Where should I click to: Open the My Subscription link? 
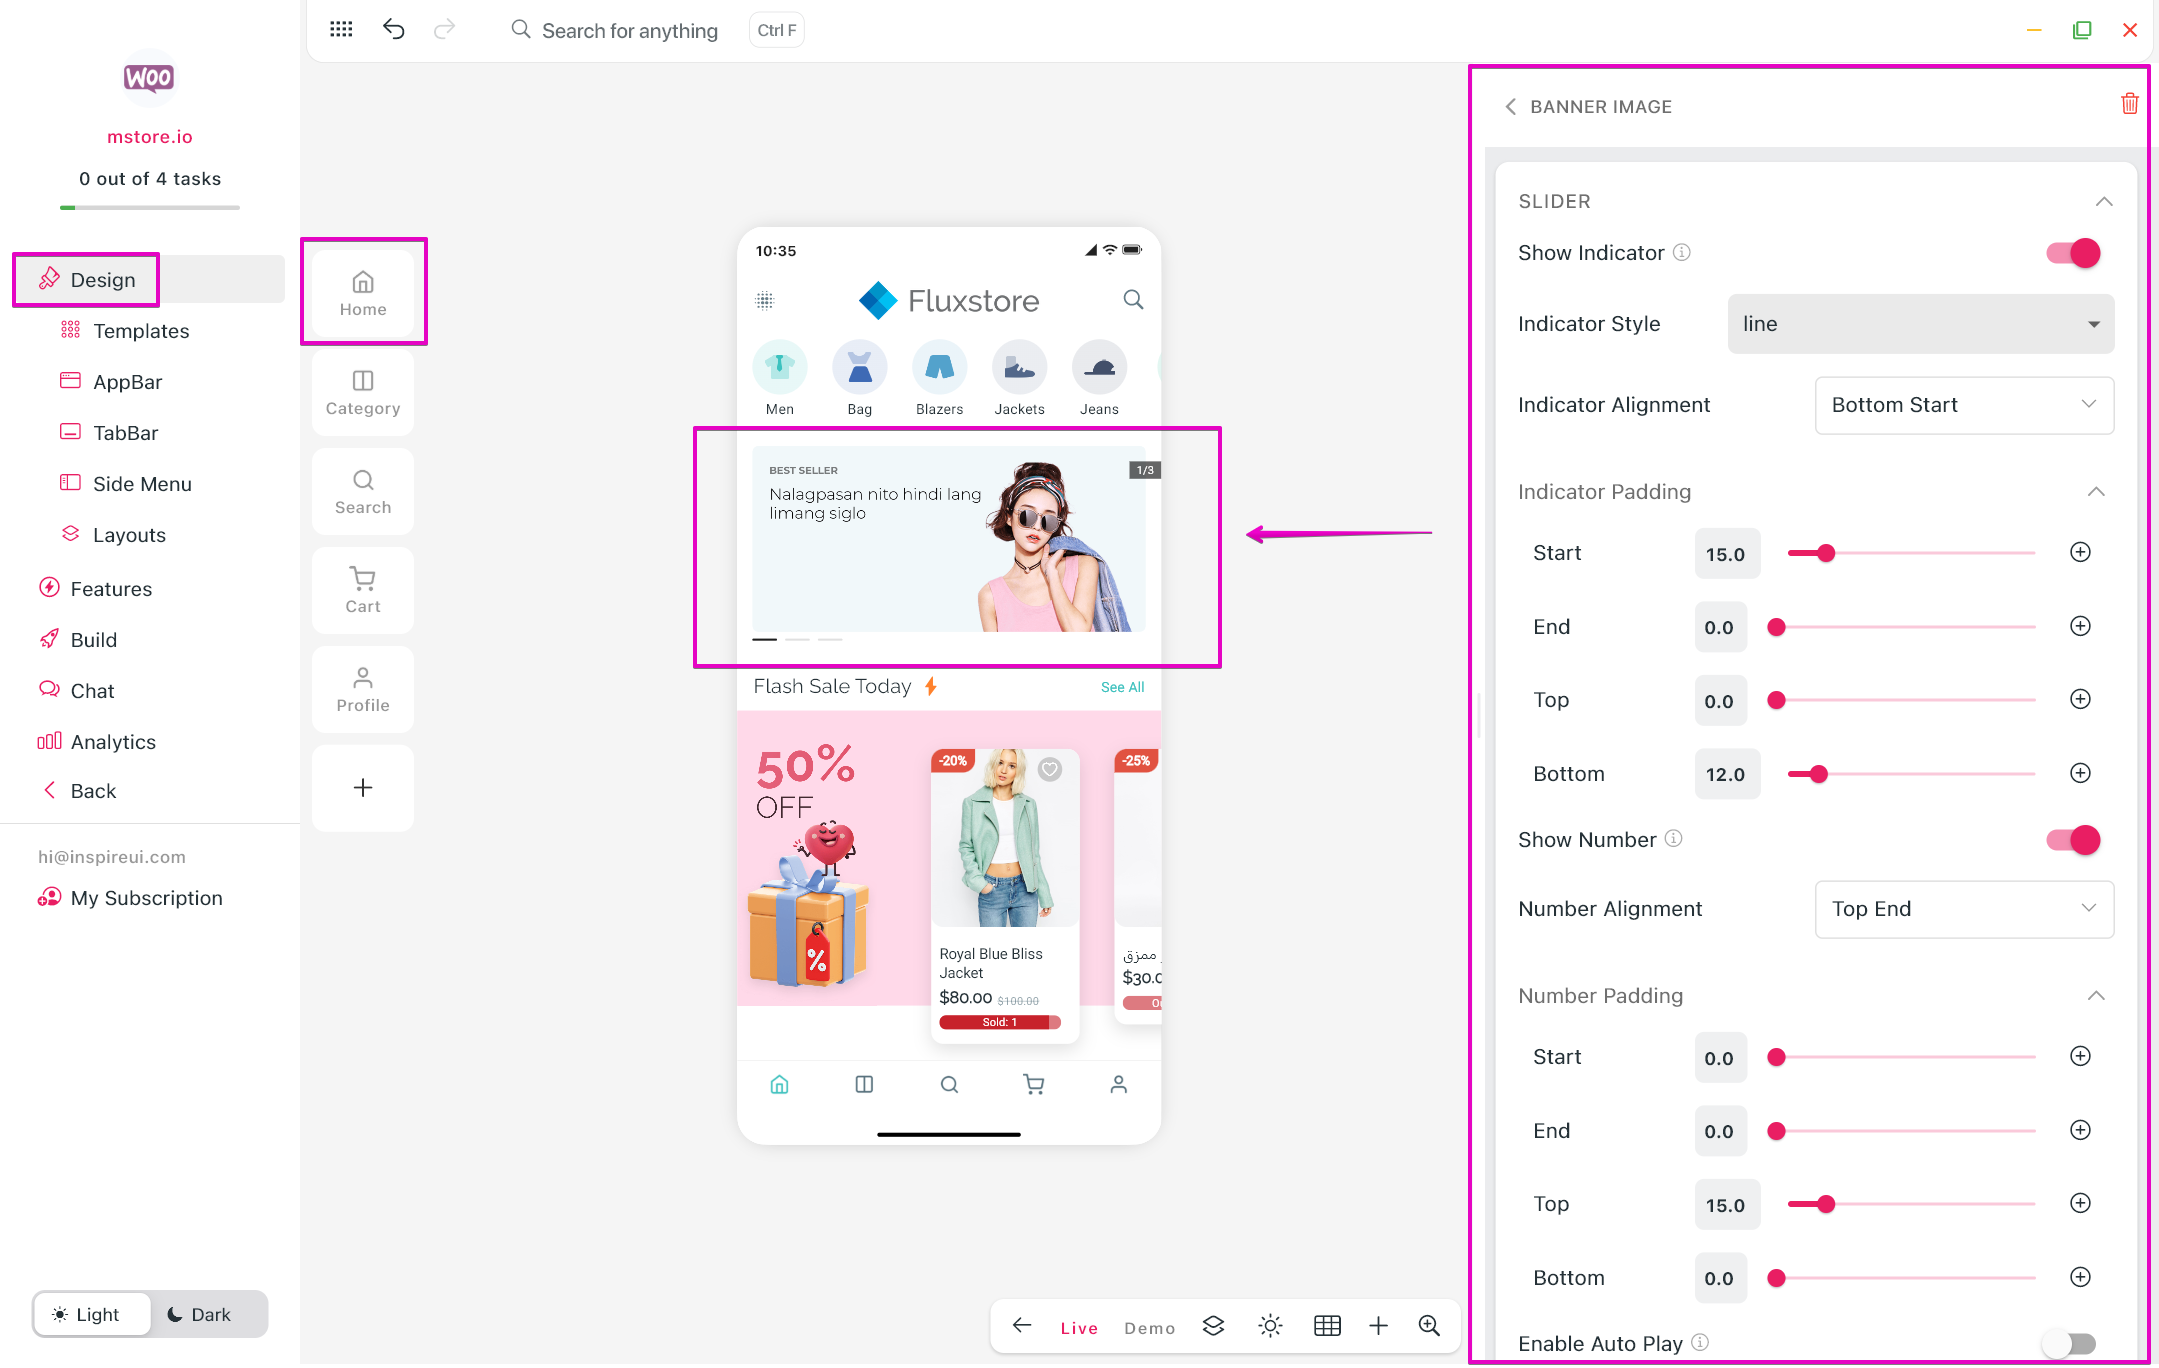click(x=146, y=898)
